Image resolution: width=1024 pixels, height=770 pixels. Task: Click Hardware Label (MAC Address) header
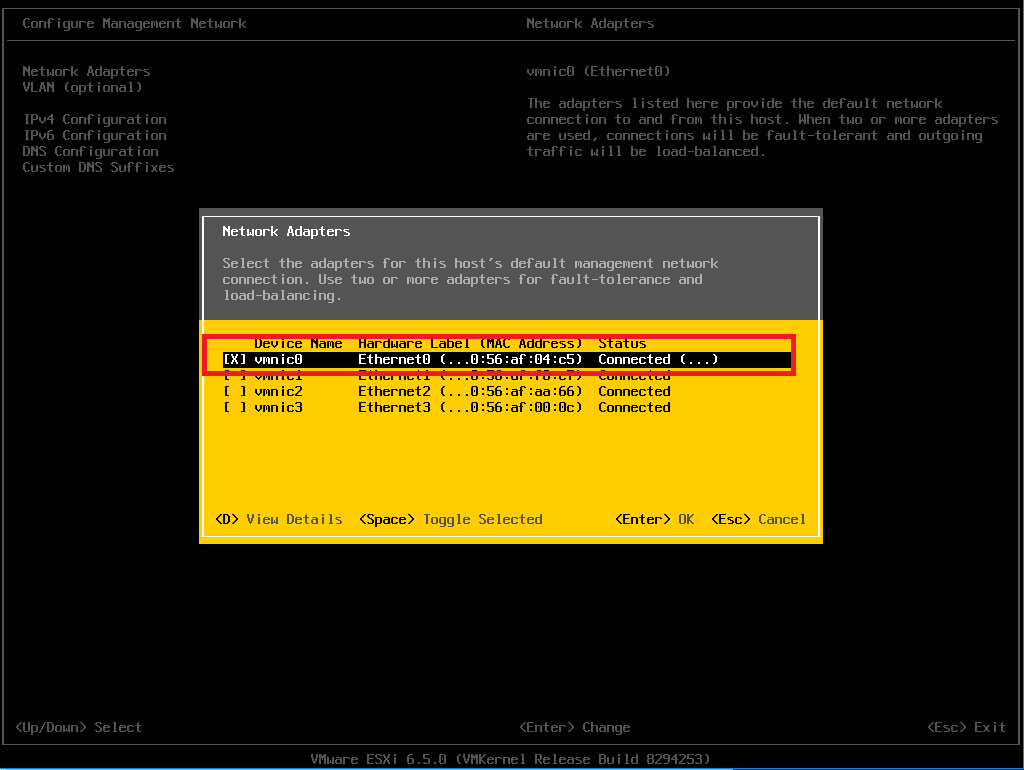point(470,344)
